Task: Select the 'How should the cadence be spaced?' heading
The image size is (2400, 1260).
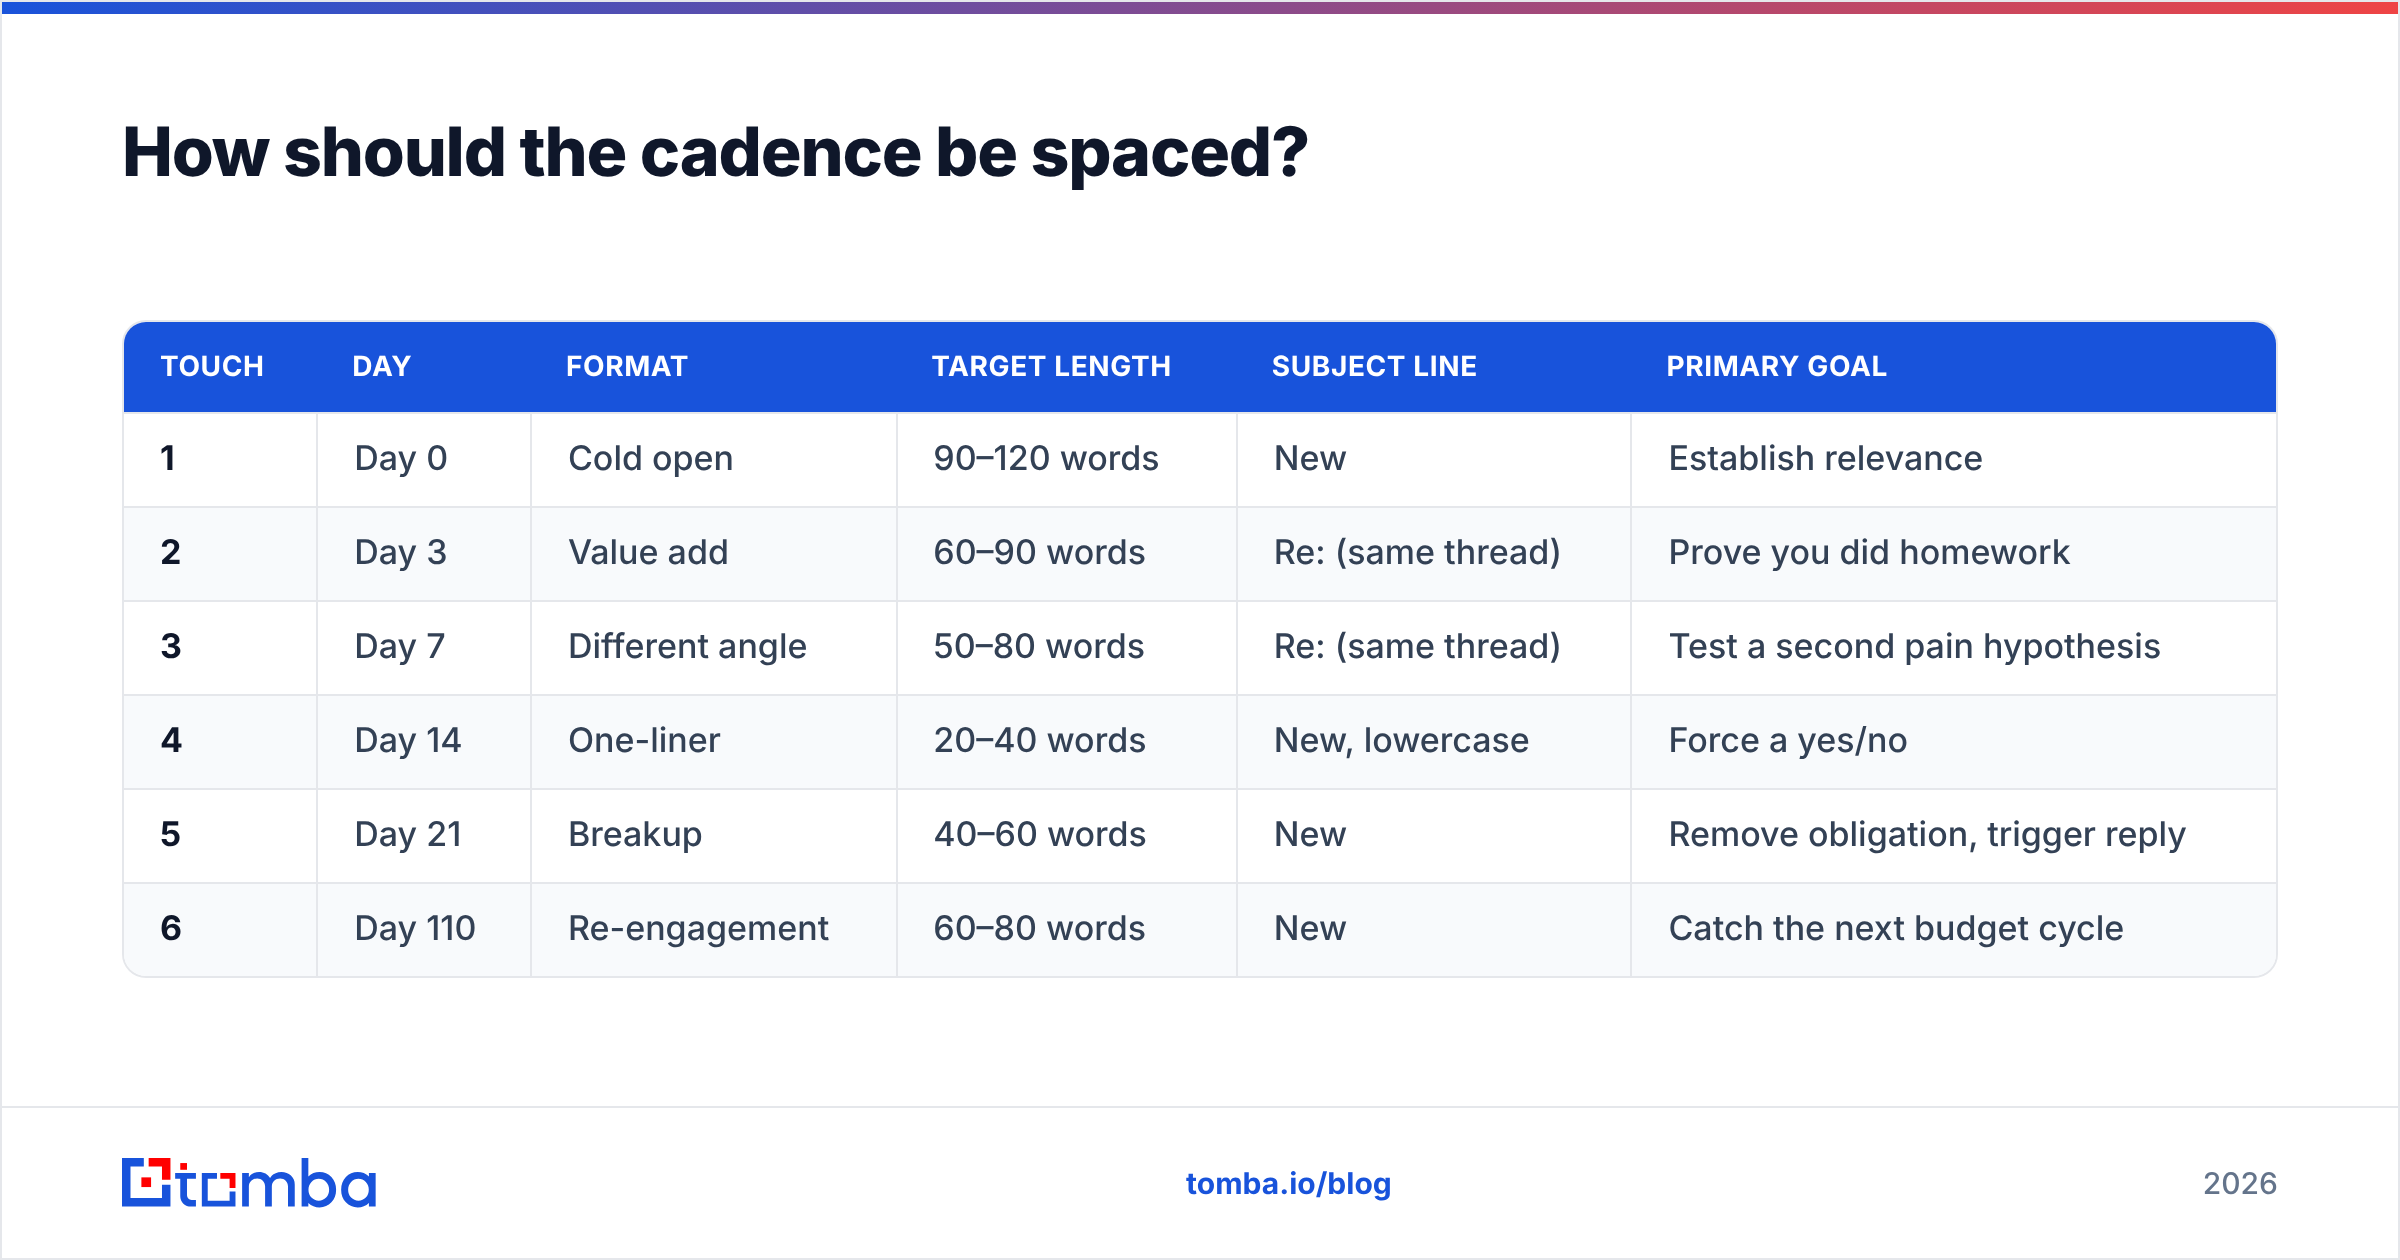Action: click(715, 153)
